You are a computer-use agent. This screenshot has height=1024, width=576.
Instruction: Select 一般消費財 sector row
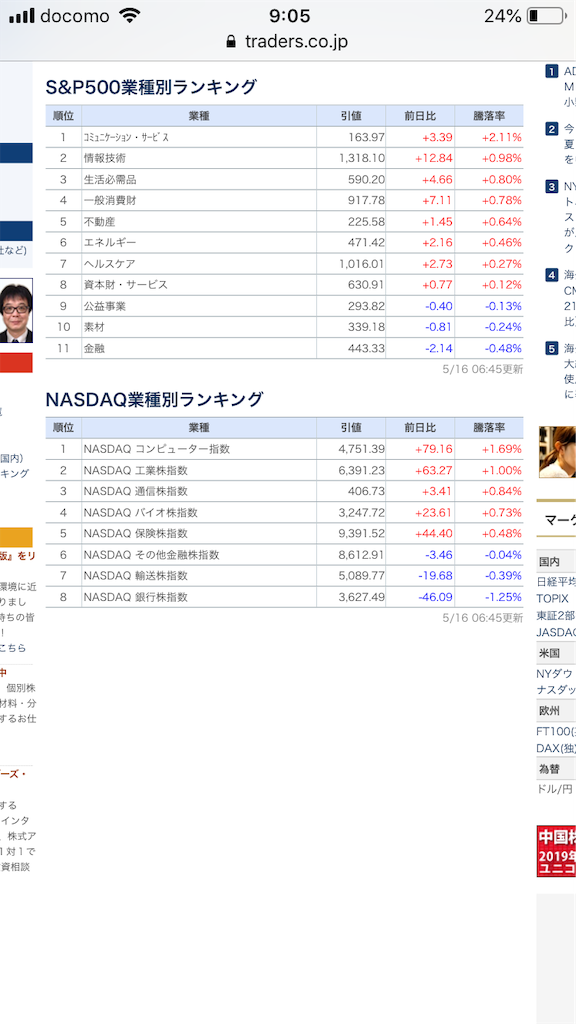click(x=284, y=200)
